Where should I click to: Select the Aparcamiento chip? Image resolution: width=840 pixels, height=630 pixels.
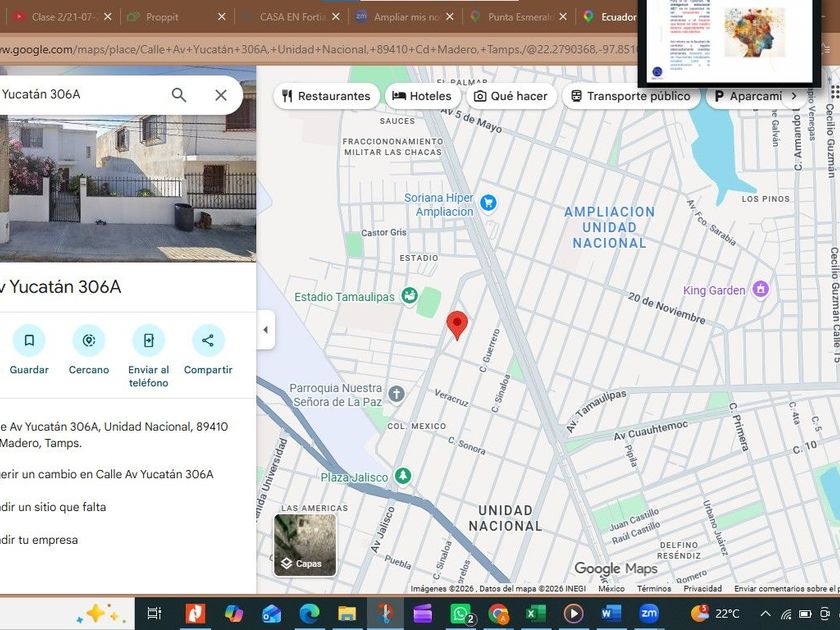click(x=748, y=96)
